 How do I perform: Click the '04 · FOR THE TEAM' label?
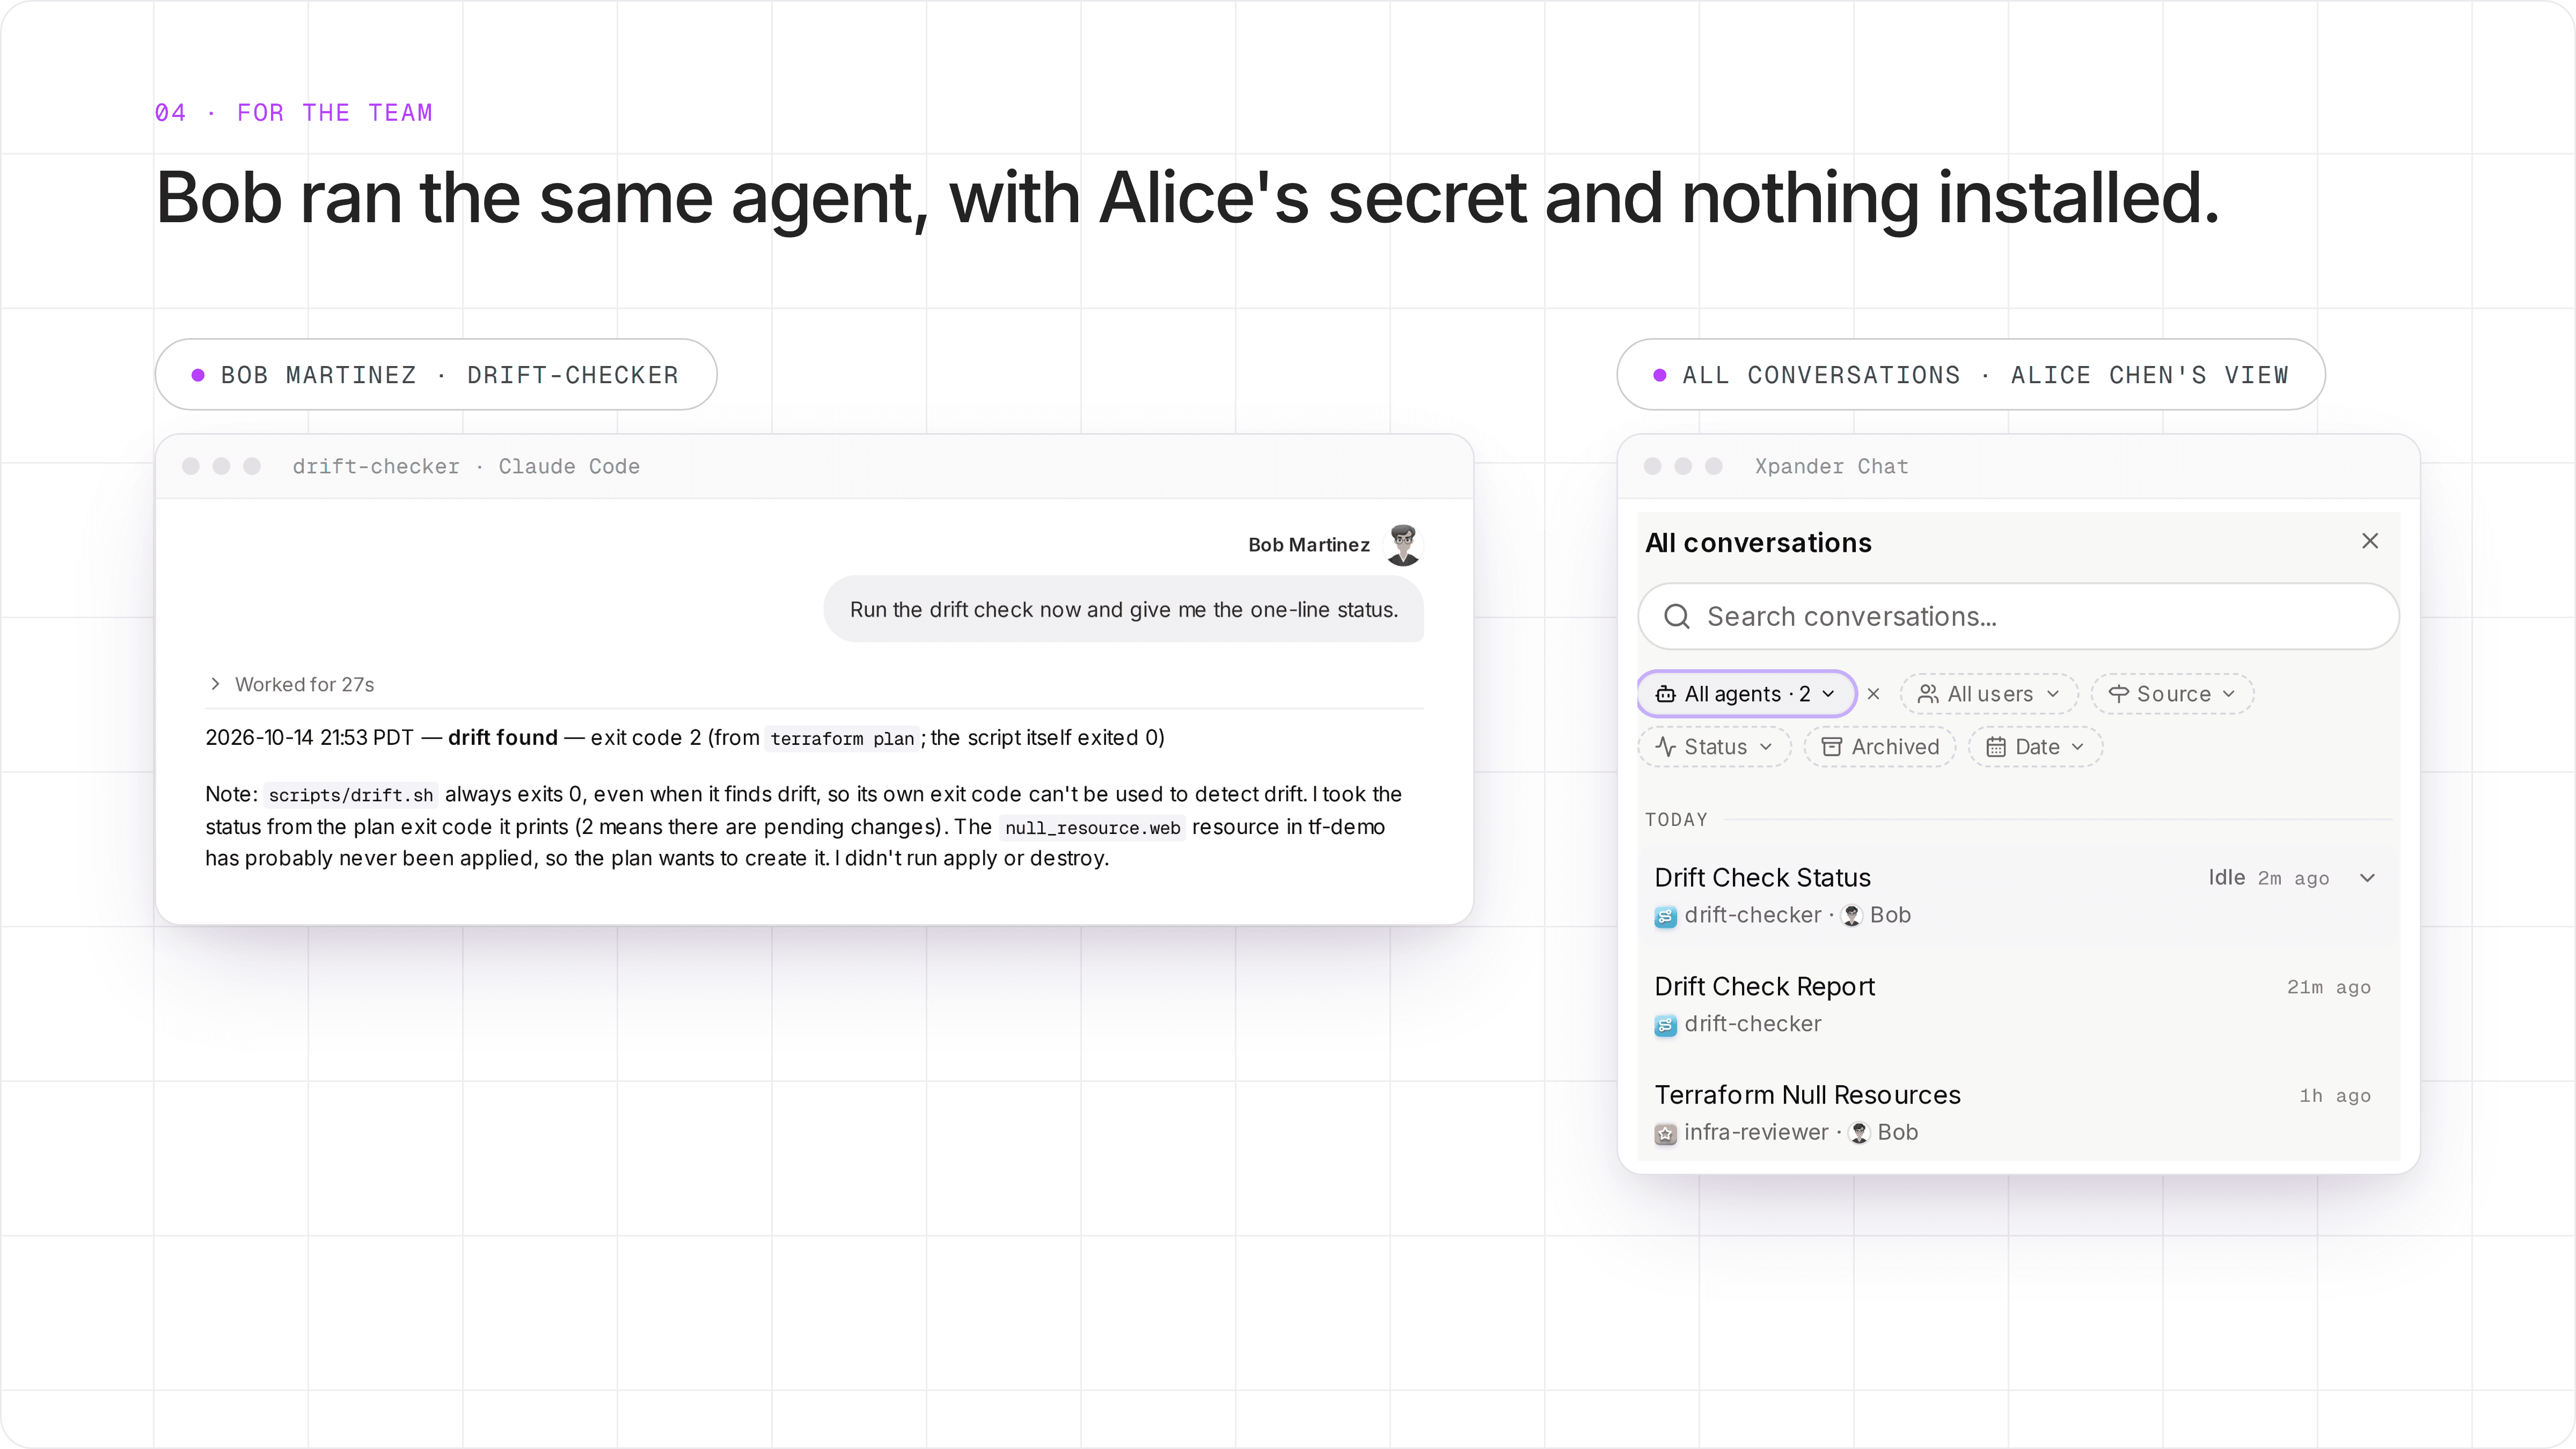pyautogui.click(x=293, y=113)
